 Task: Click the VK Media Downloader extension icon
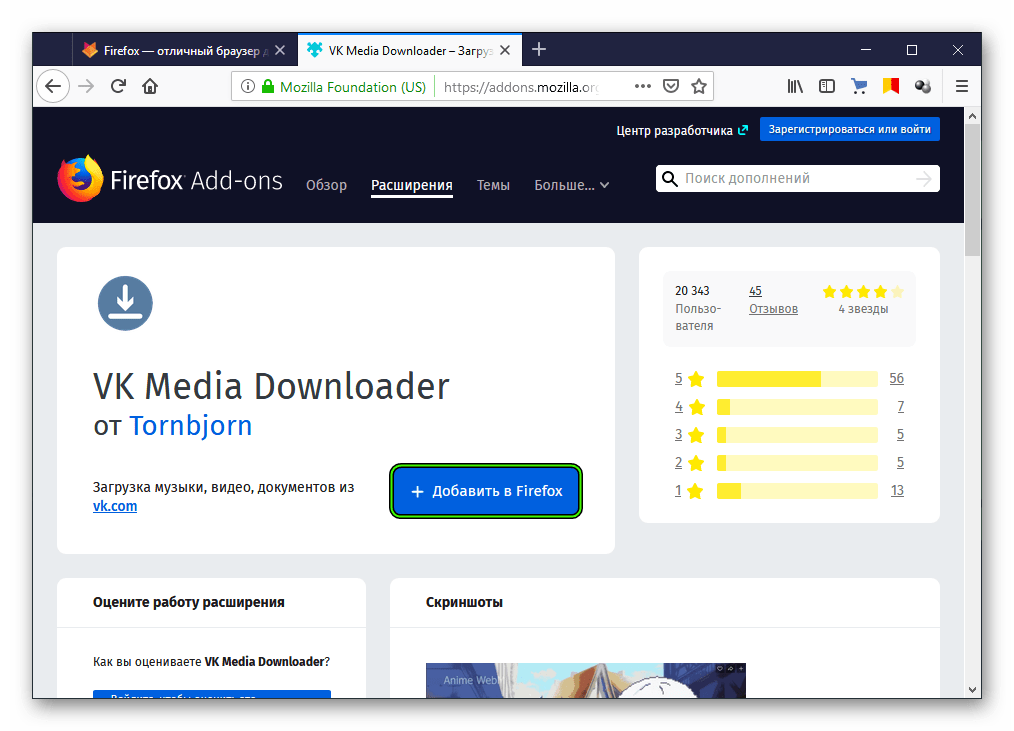(125, 303)
